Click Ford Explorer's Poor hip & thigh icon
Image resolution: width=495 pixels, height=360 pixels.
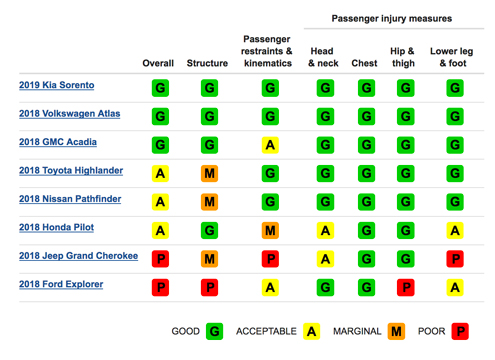(x=406, y=288)
